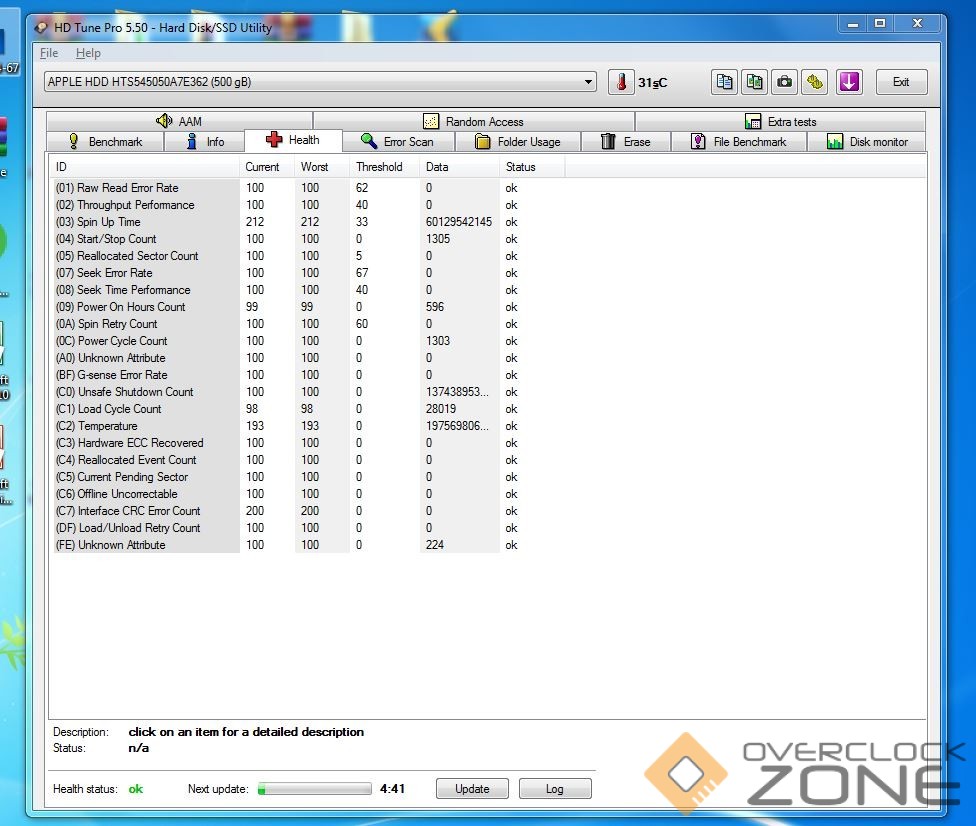Switch to the Random Access tab
976x826 pixels.
(474, 121)
